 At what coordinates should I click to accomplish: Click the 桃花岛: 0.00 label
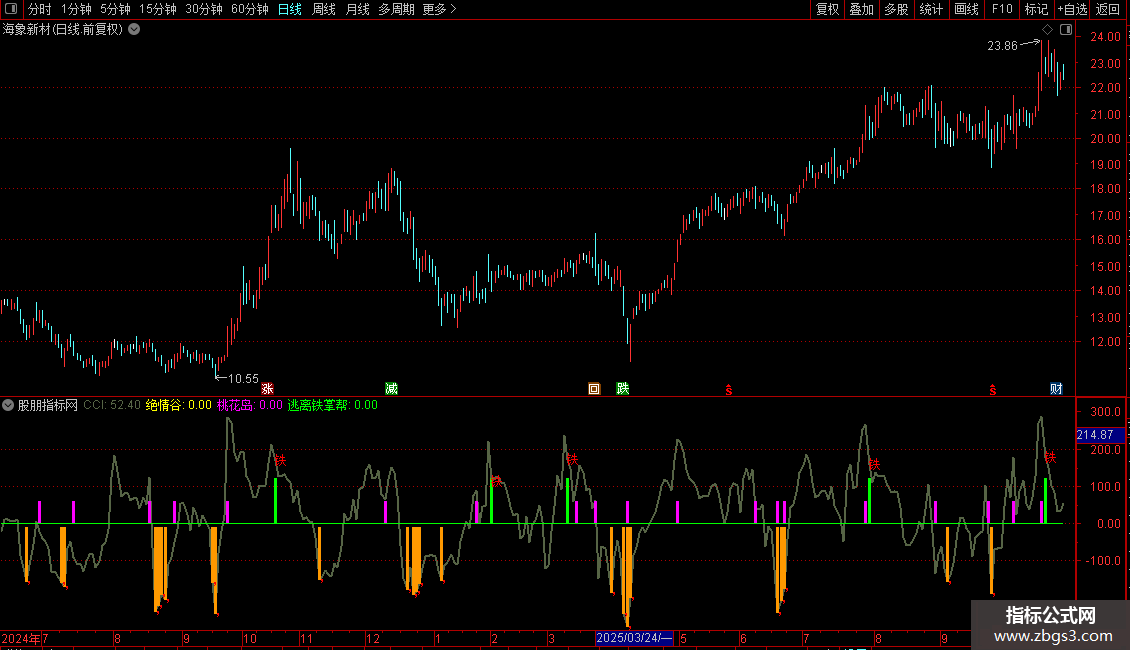[x=249, y=405]
